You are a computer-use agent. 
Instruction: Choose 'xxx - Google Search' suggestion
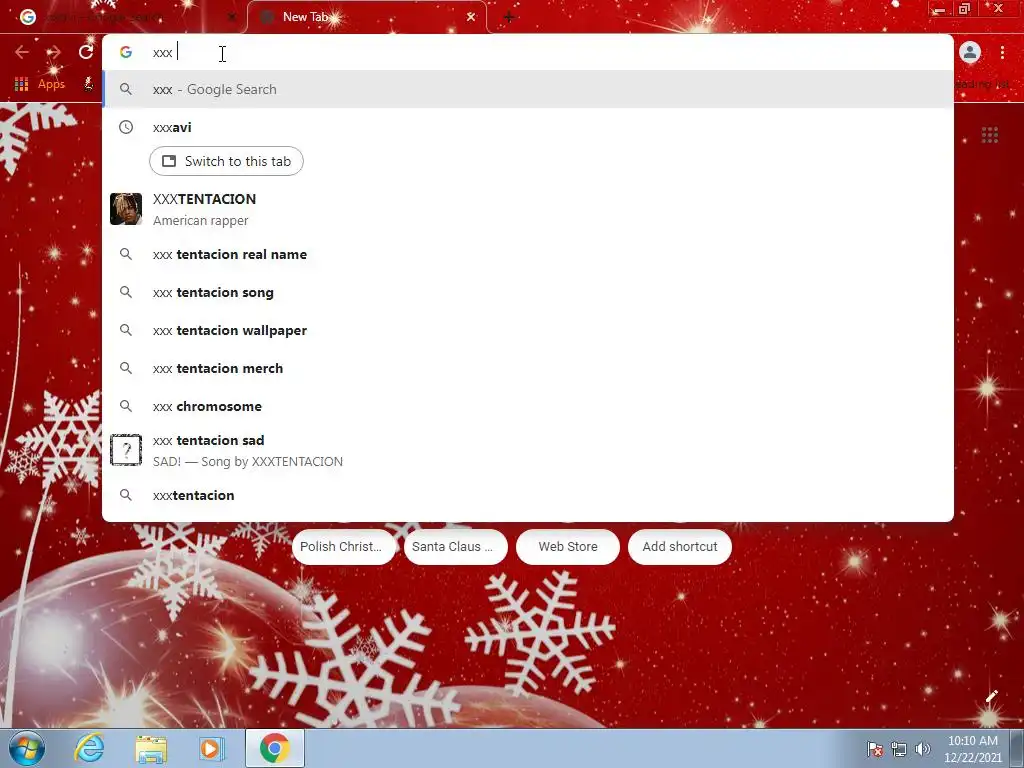(528, 89)
